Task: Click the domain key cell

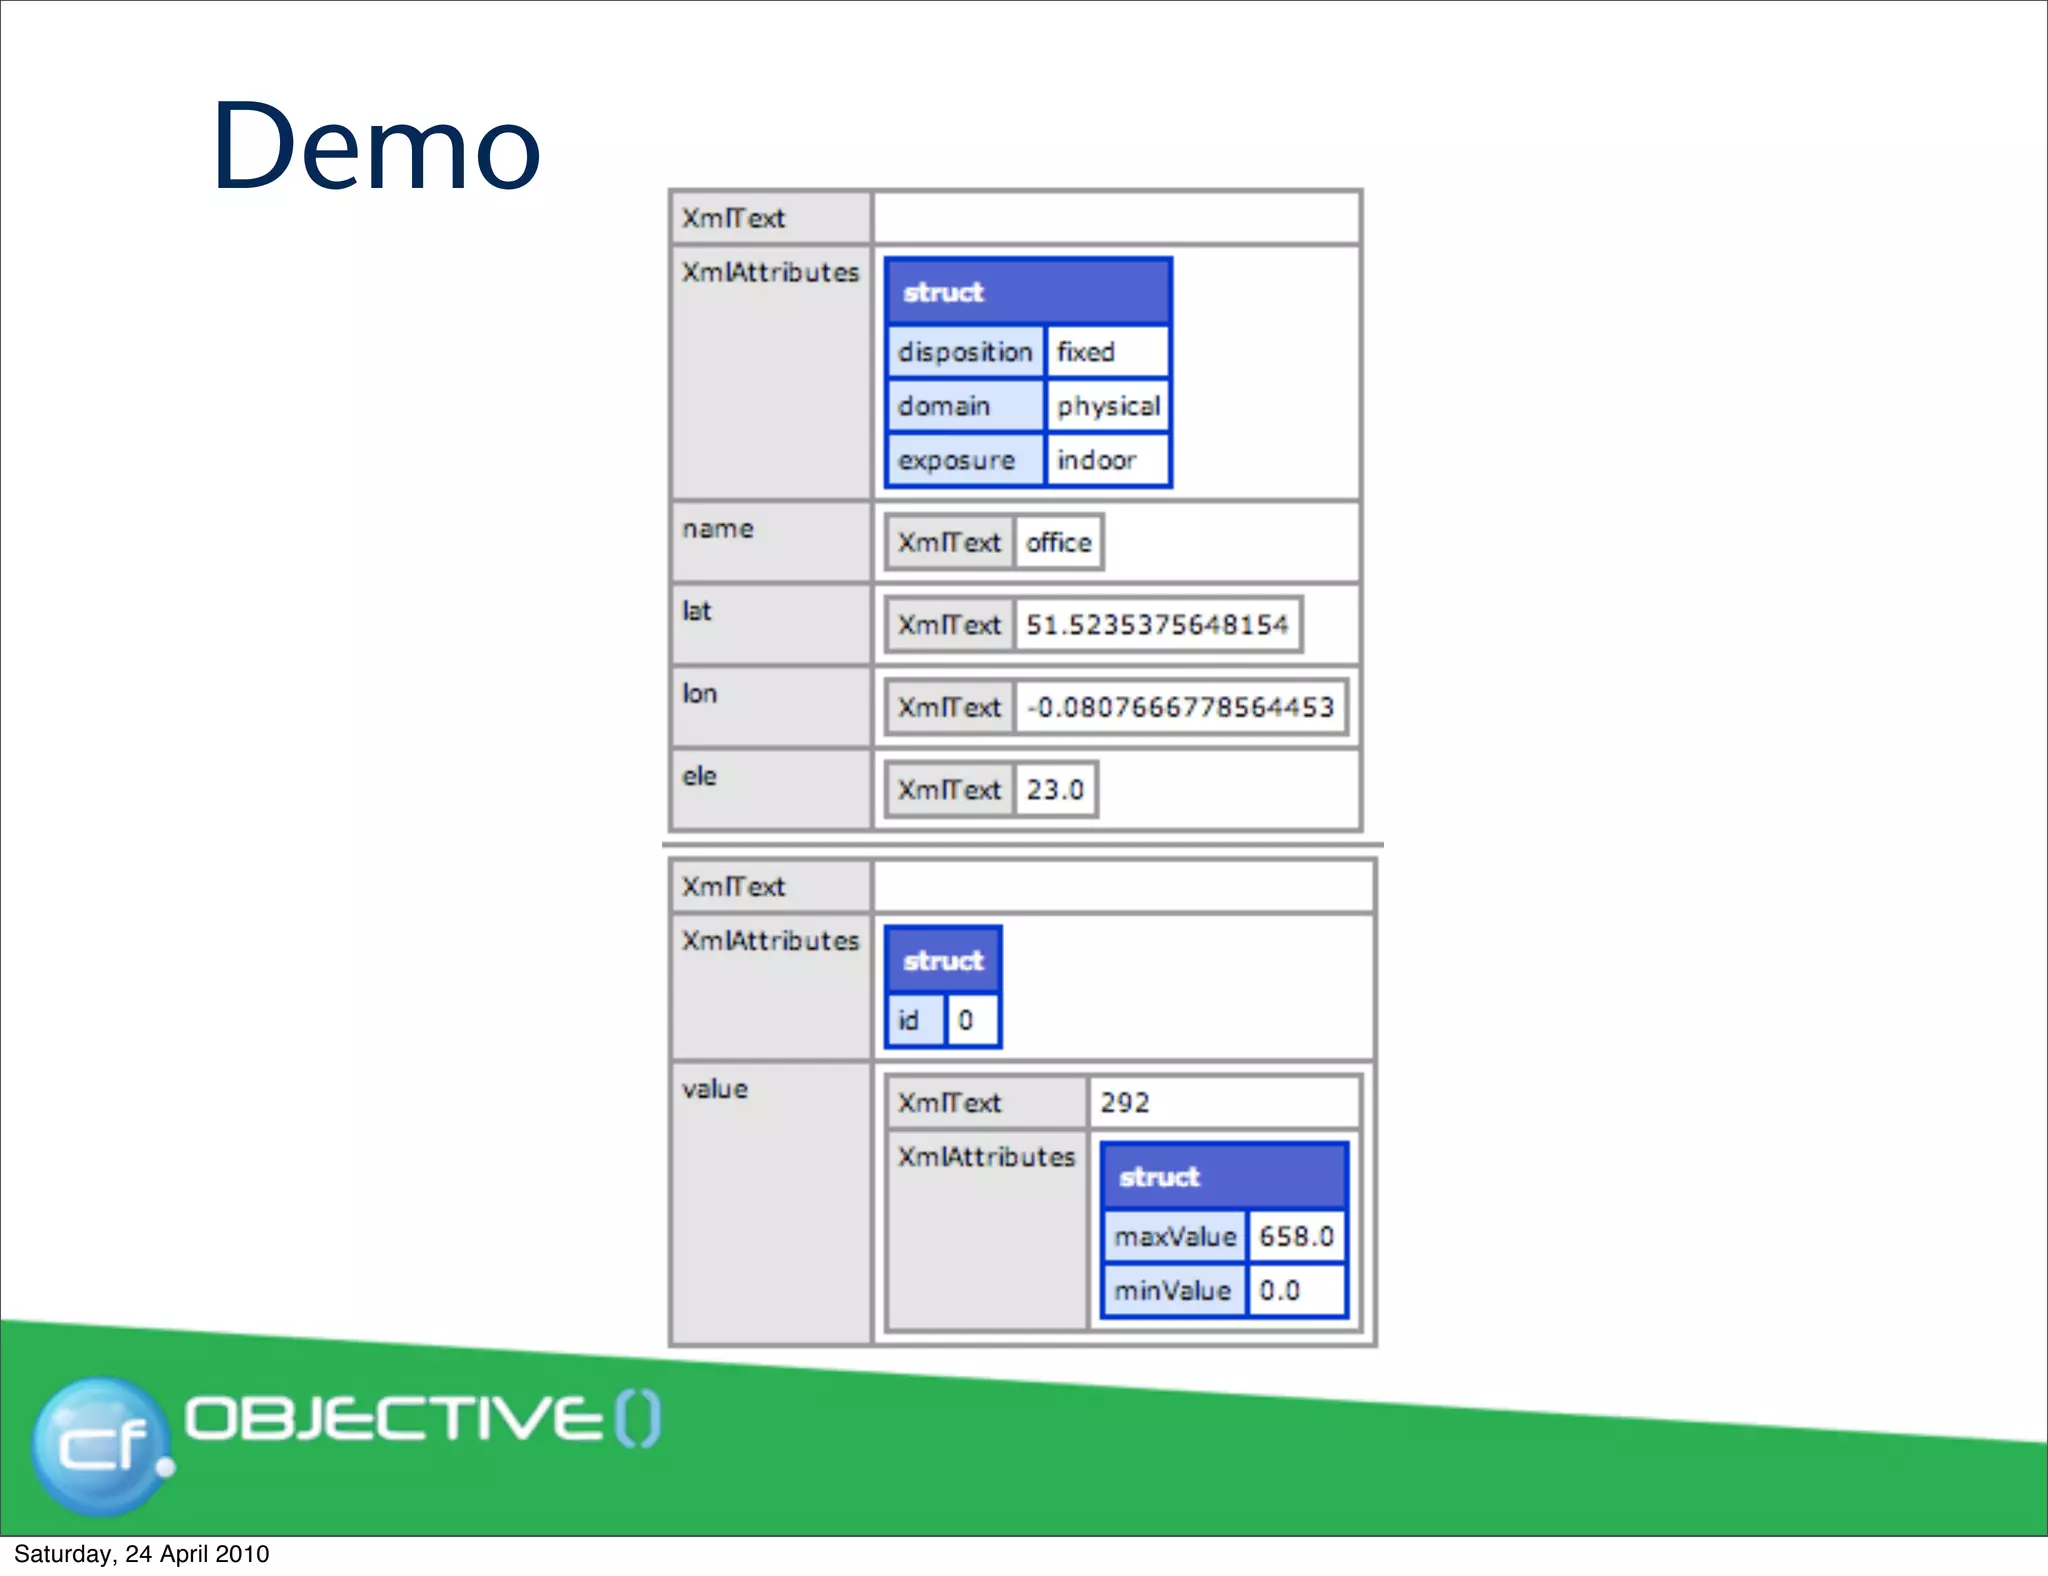Action: pos(964,406)
